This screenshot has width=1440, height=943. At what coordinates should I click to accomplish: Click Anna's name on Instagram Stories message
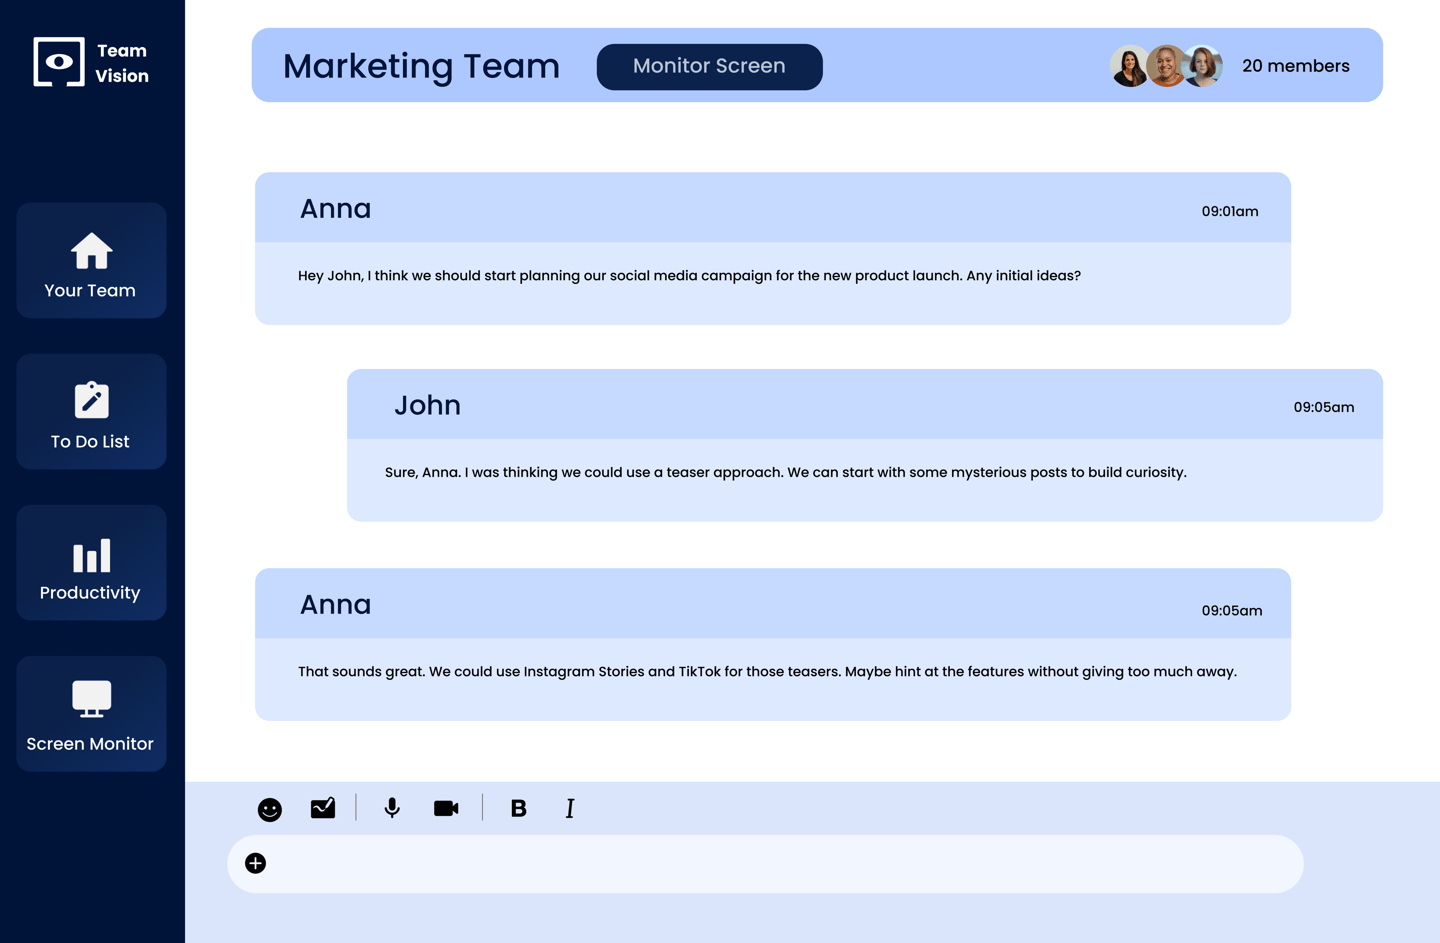(x=336, y=604)
